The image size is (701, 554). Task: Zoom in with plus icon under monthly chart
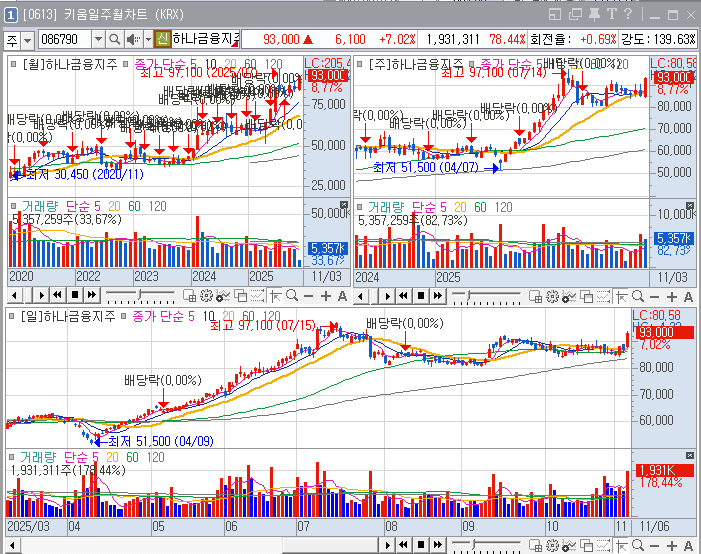(x=326, y=296)
